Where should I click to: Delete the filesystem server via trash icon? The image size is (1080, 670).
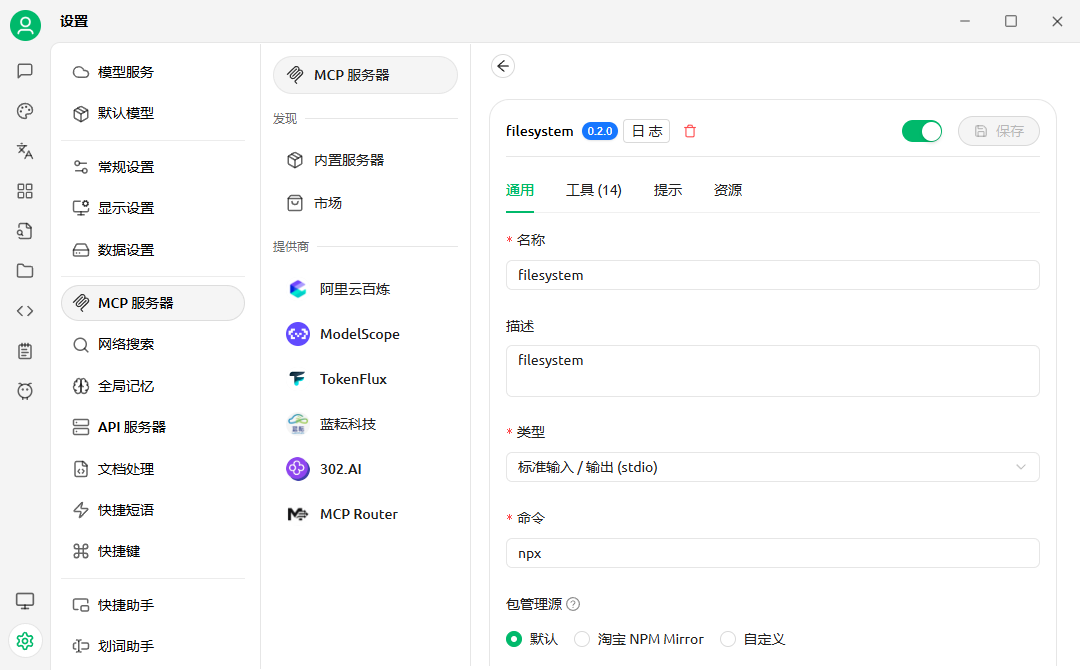(690, 131)
